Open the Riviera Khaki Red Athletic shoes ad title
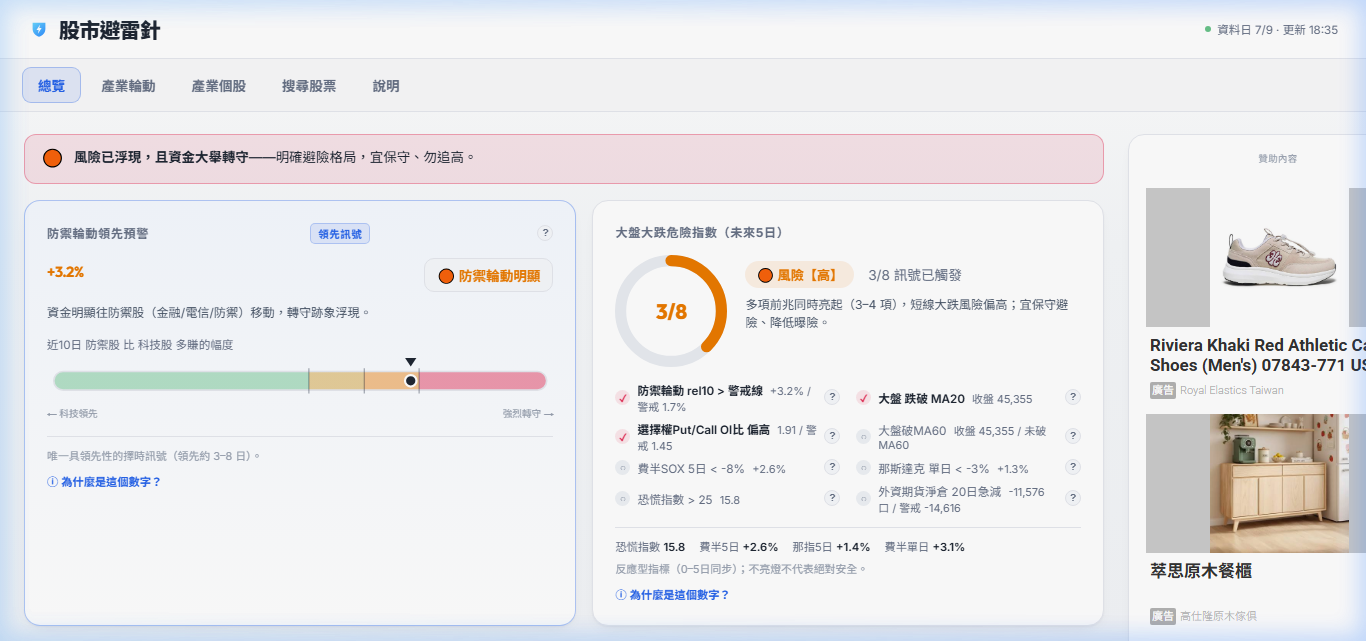 click(1258, 355)
